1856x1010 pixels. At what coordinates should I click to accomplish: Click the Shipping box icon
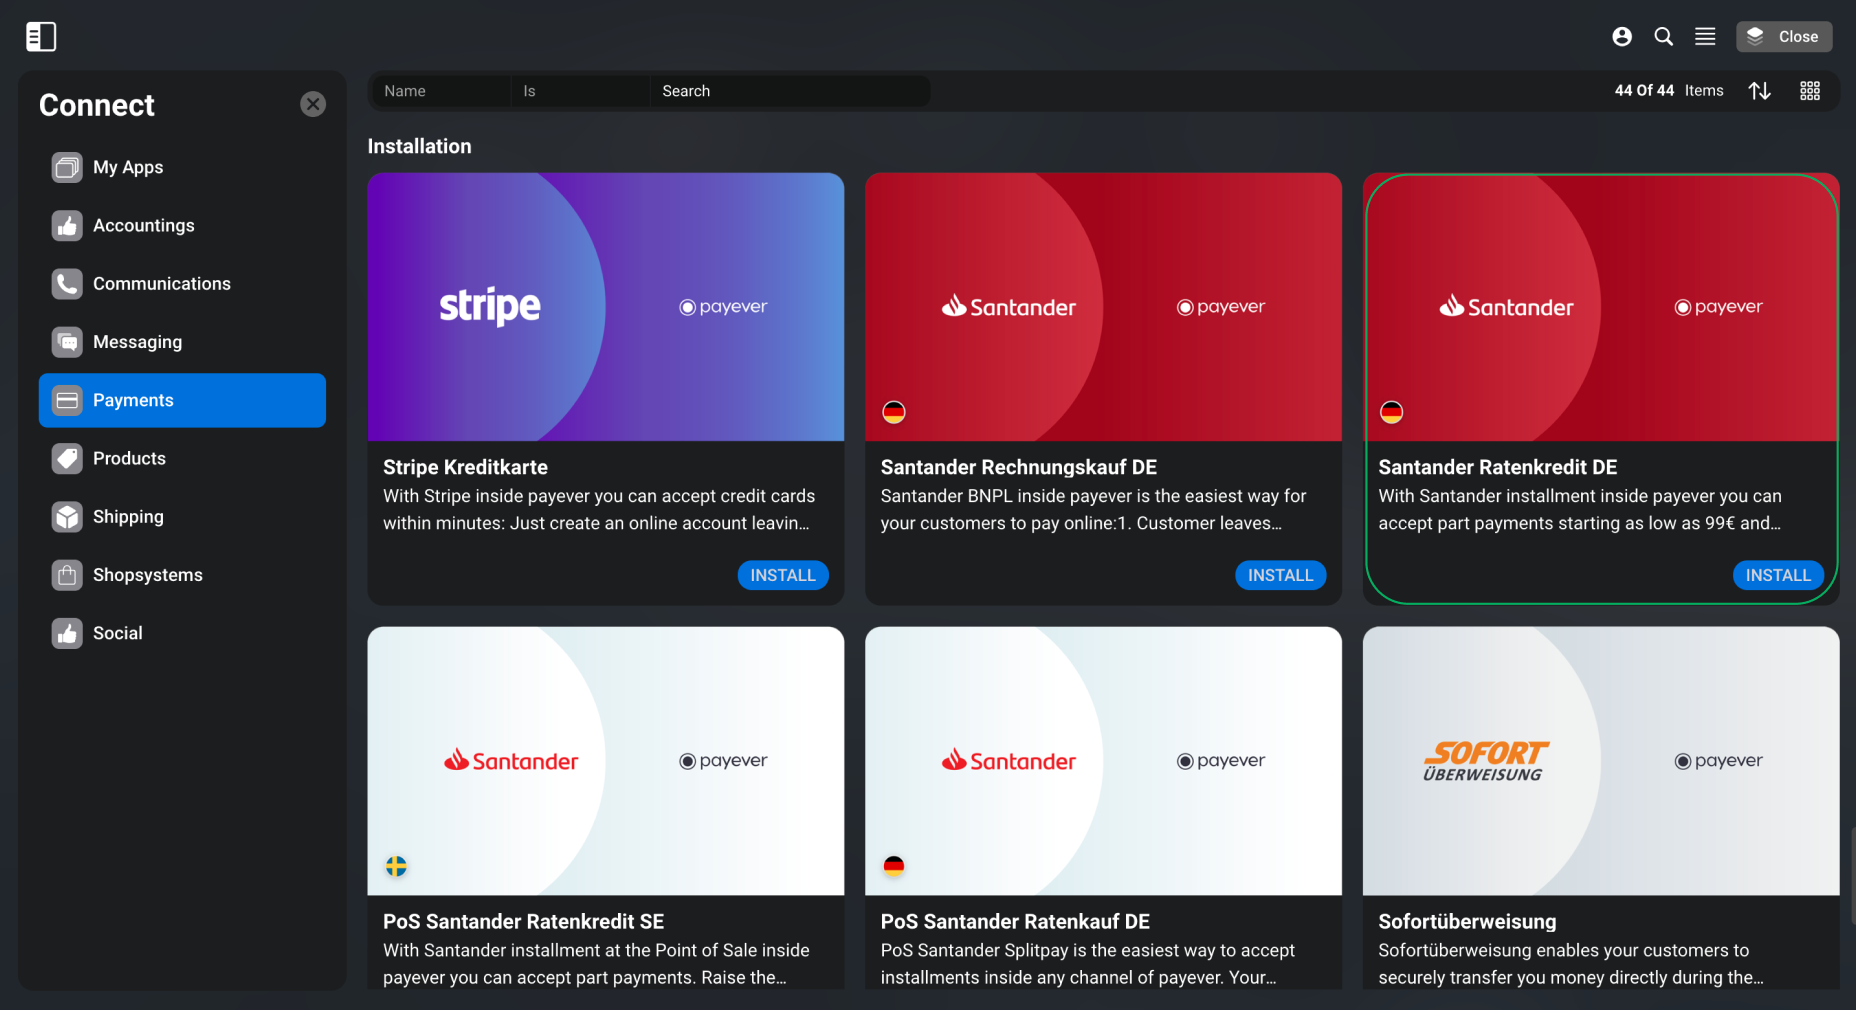coord(67,517)
